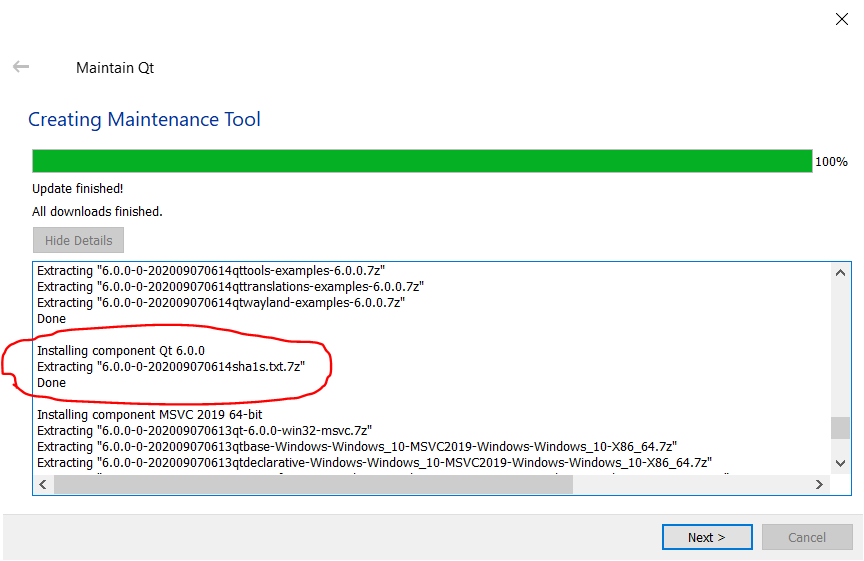Click the qt-6.0.0-win32-msvc.7z extracting line

pyautogui.click(x=204, y=430)
